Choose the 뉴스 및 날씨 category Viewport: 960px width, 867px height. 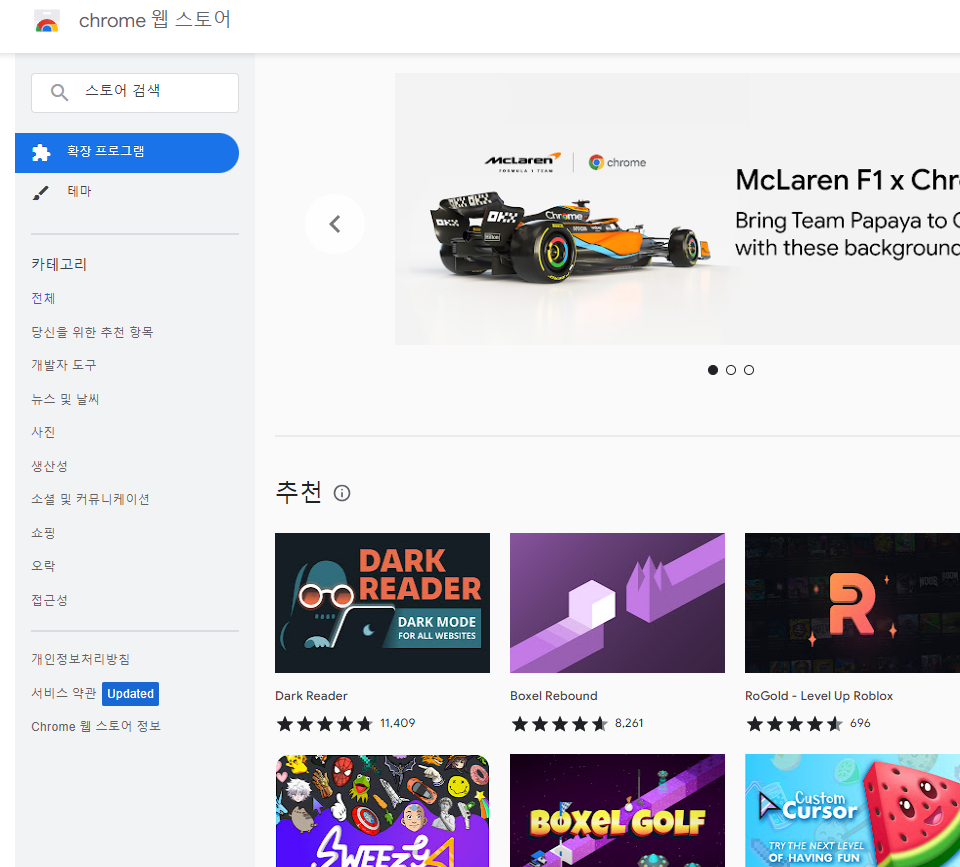point(66,399)
